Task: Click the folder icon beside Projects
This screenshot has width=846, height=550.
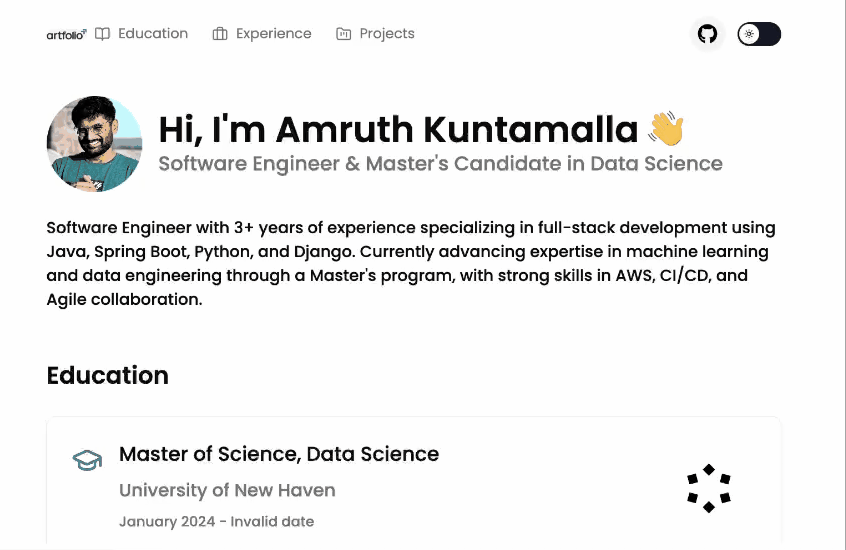Action: 344,34
